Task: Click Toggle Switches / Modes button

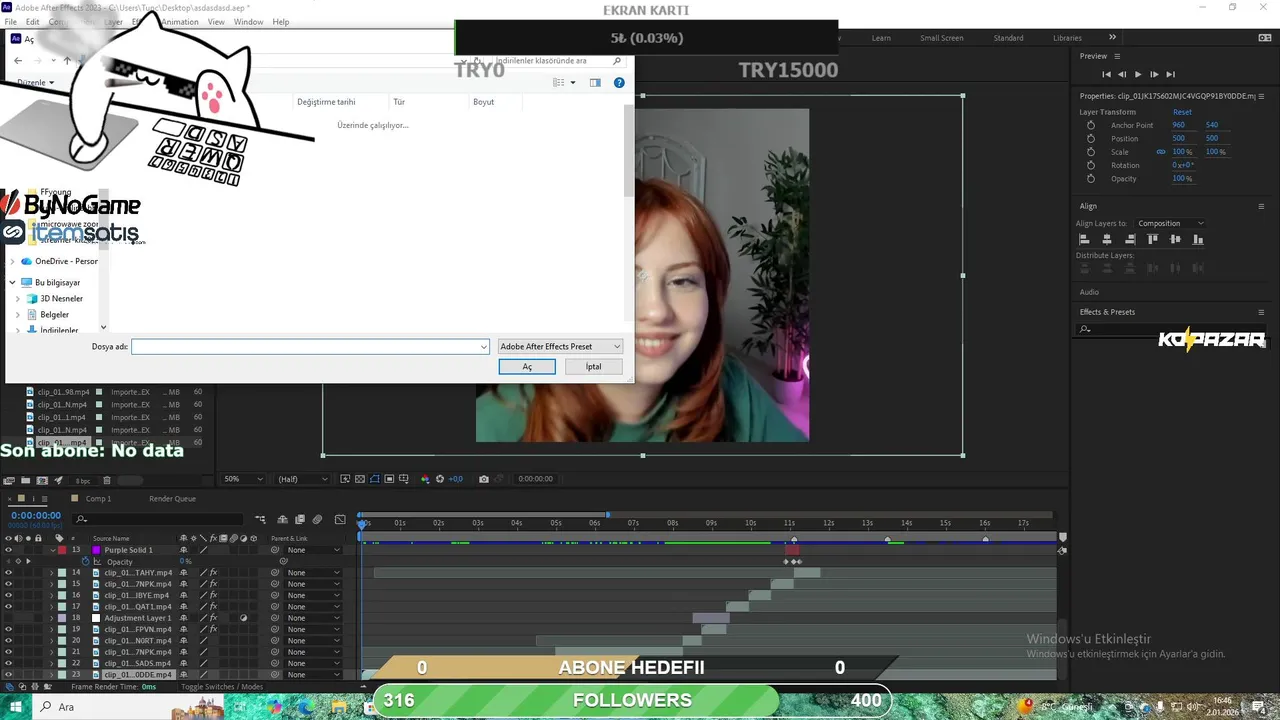Action: click(x=222, y=687)
